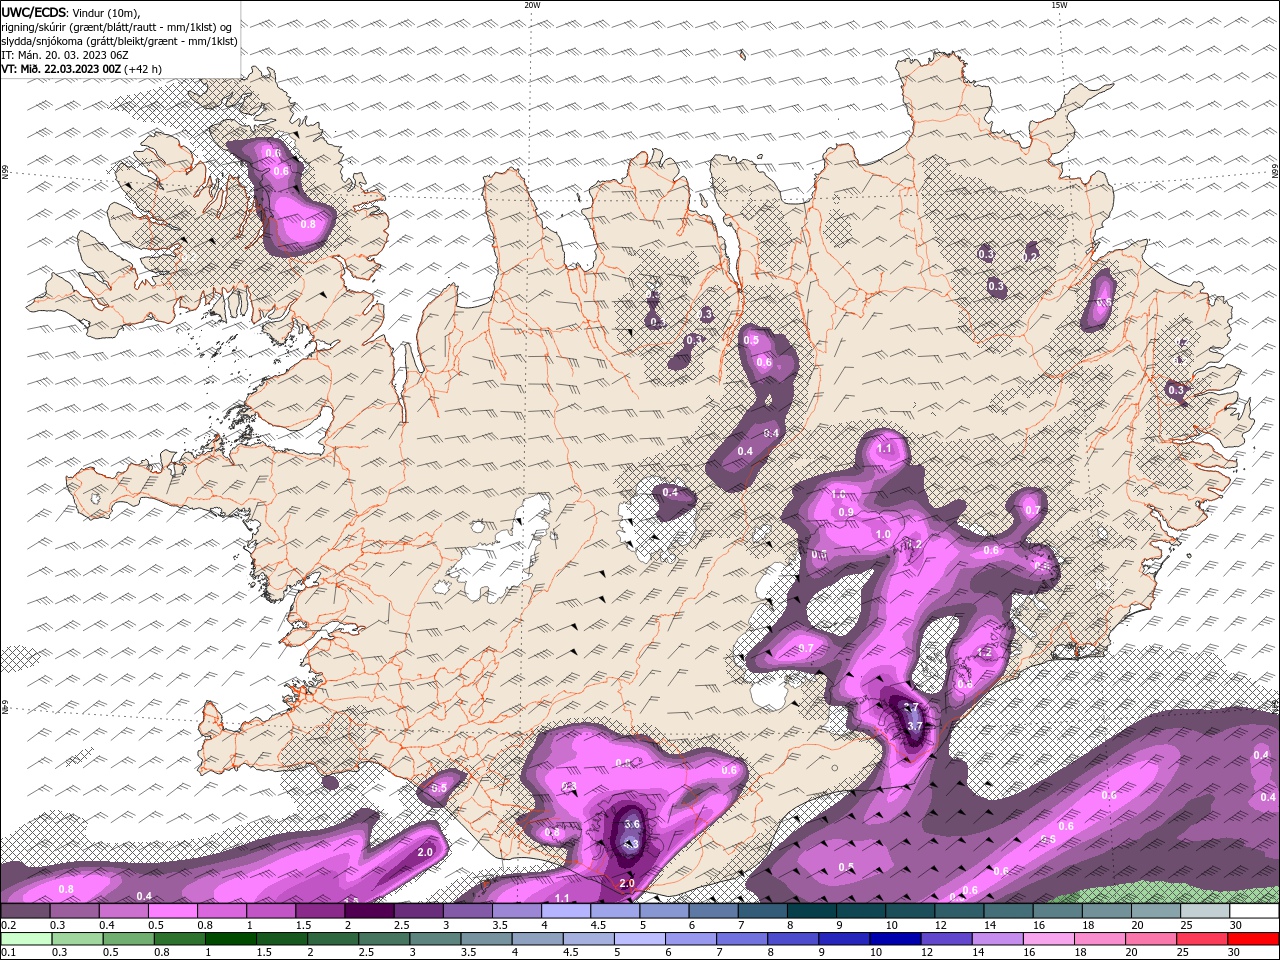The width and height of the screenshot is (1280, 960).
Task: Click the dark purple 2 mm swatch in the upper scale
Action: (369, 911)
